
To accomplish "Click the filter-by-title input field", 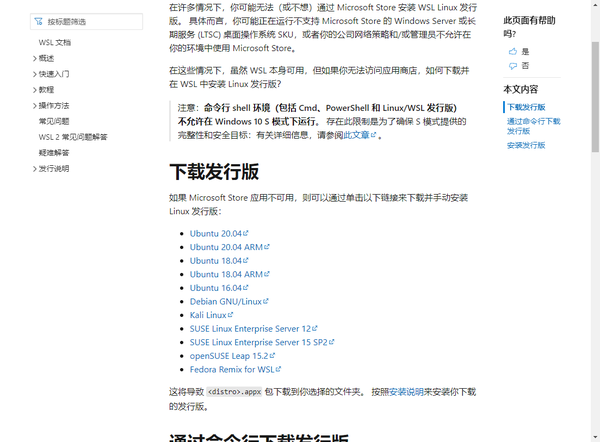I will (86, 22).
